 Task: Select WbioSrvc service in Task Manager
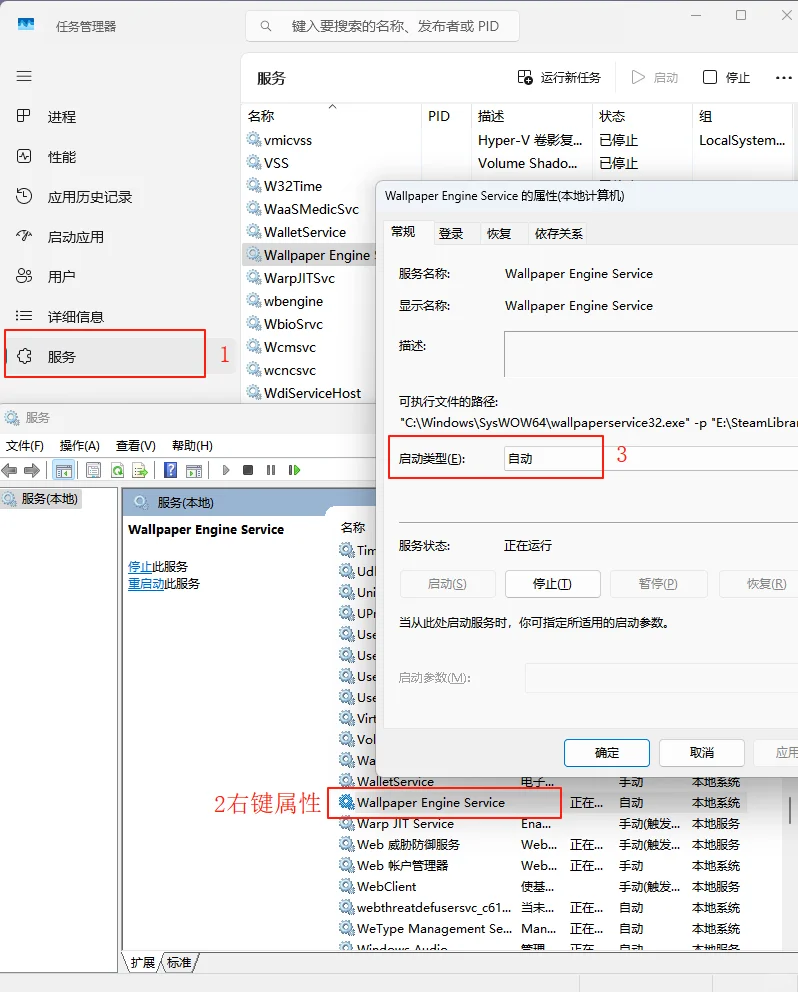(294, 324)
